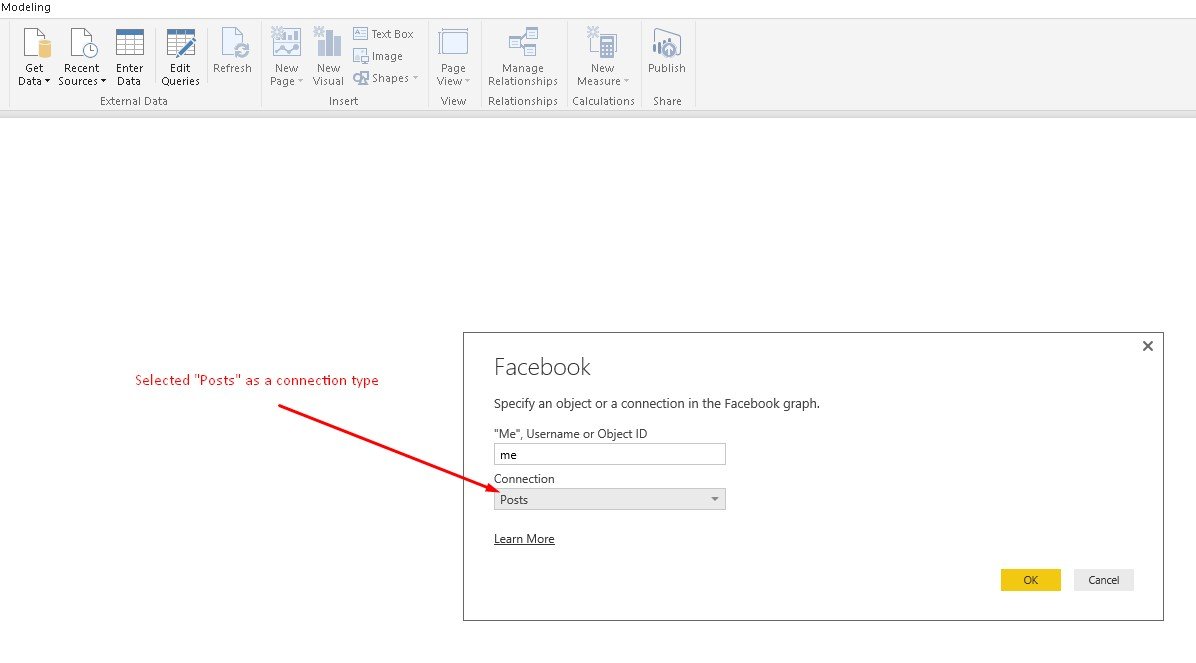Insert a New Visual
This screenshot has width=1196, height=663.
tap(328, 58)
